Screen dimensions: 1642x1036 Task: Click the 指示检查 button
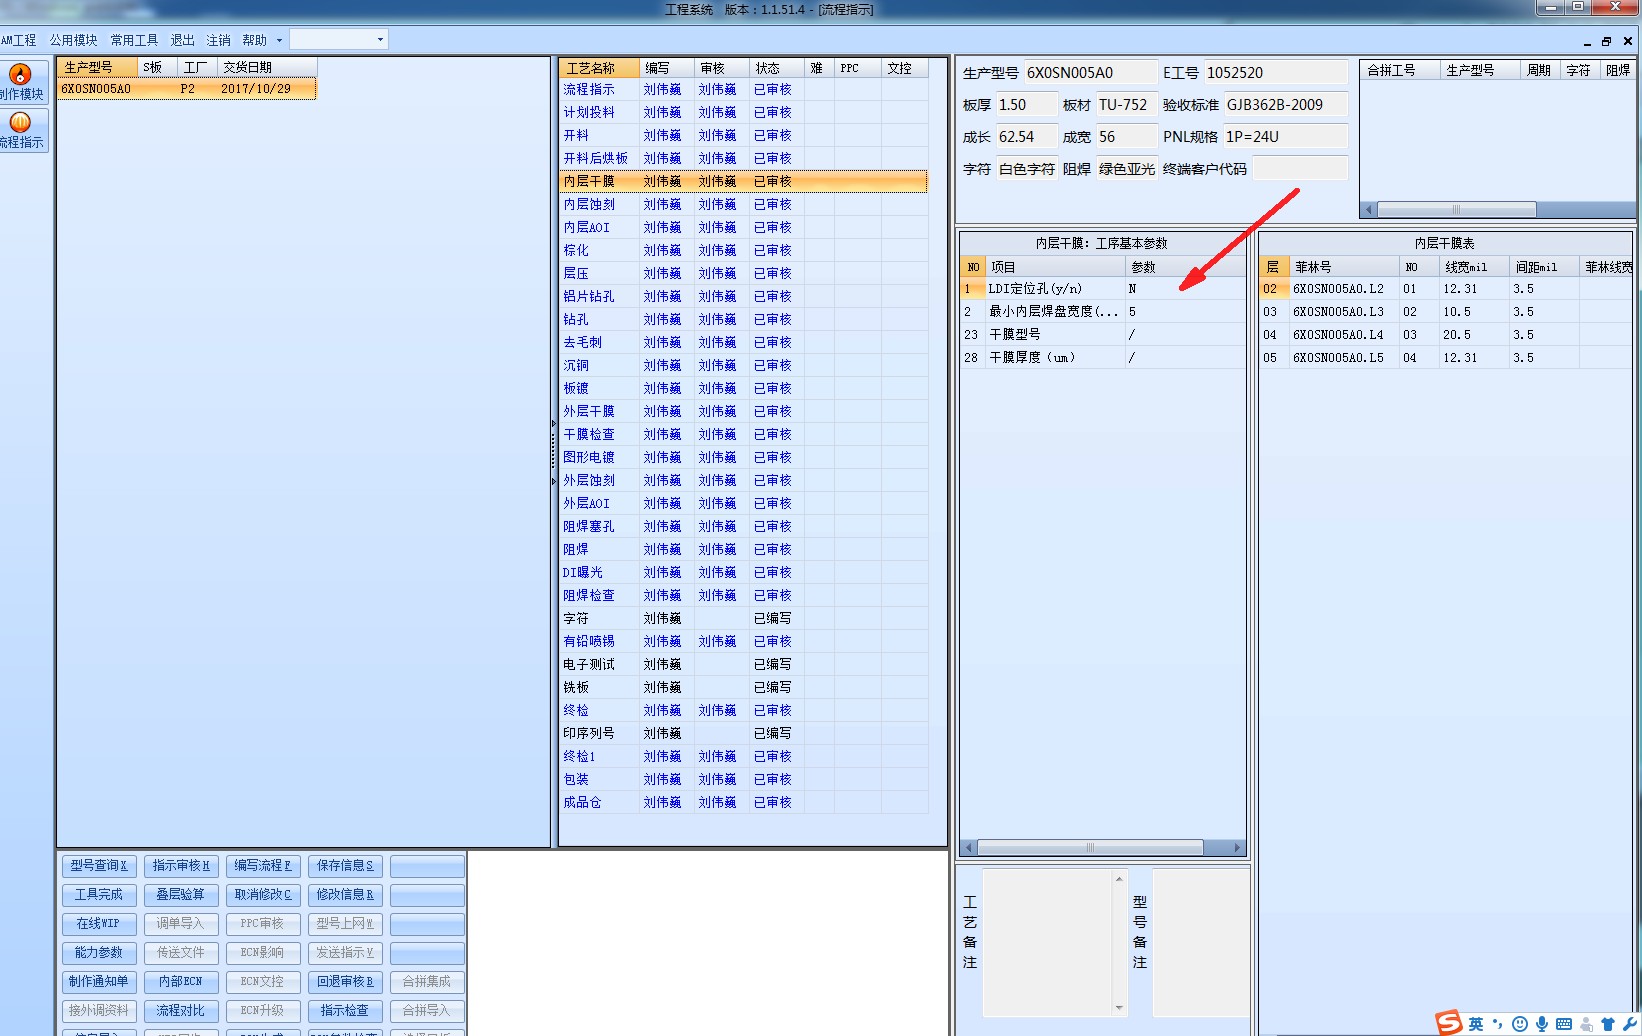tap(345, 1011)
